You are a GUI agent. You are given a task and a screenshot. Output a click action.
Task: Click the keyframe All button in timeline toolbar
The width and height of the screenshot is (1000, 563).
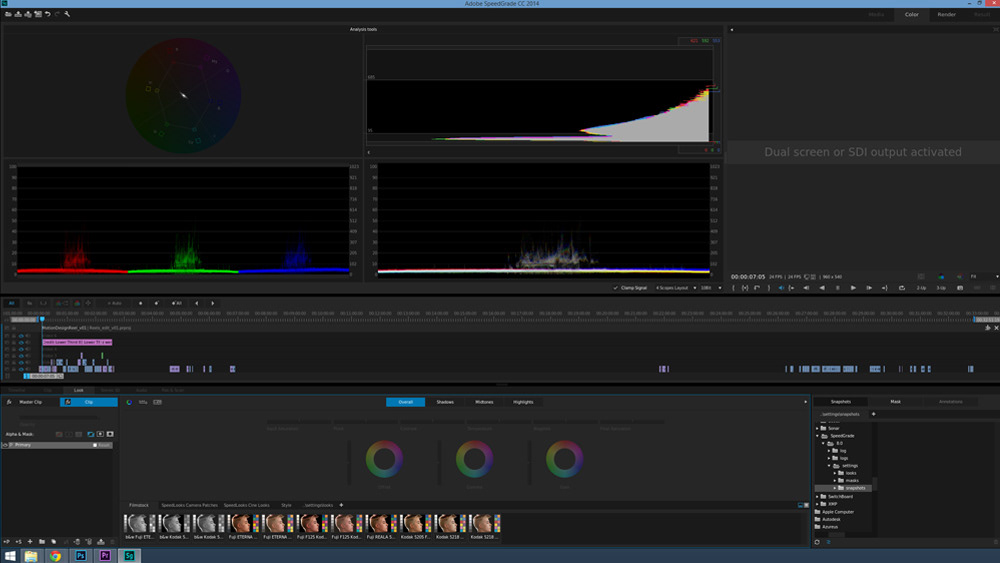177,303
